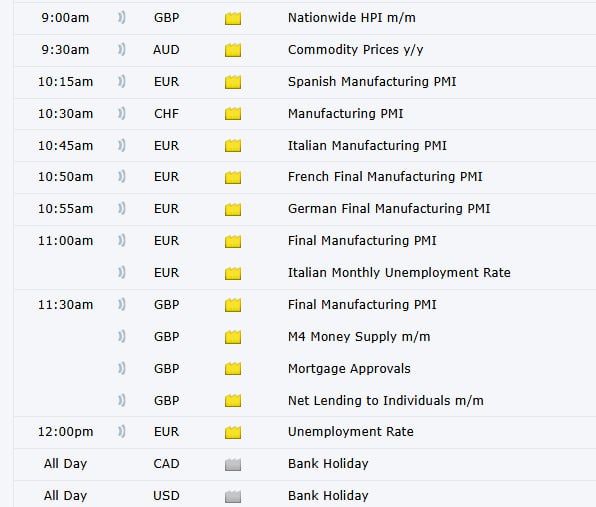
Task: Select the 10:30am time cell
Action: coord(65,114)
